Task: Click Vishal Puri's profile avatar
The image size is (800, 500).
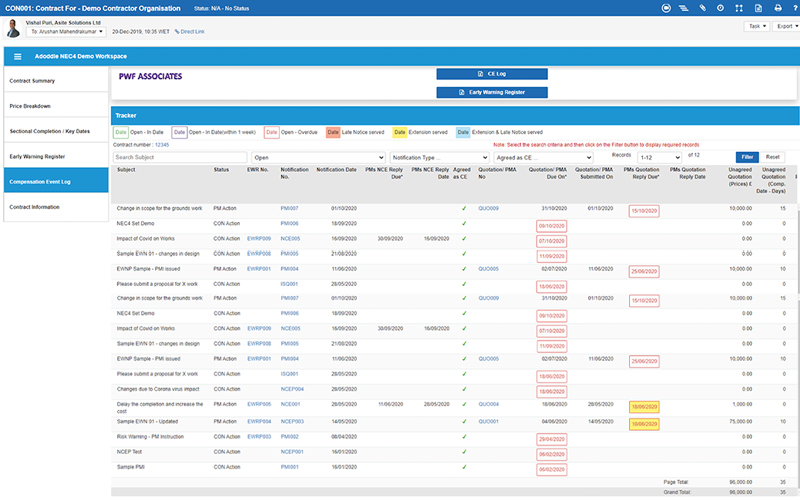Action: coord(13,29)
